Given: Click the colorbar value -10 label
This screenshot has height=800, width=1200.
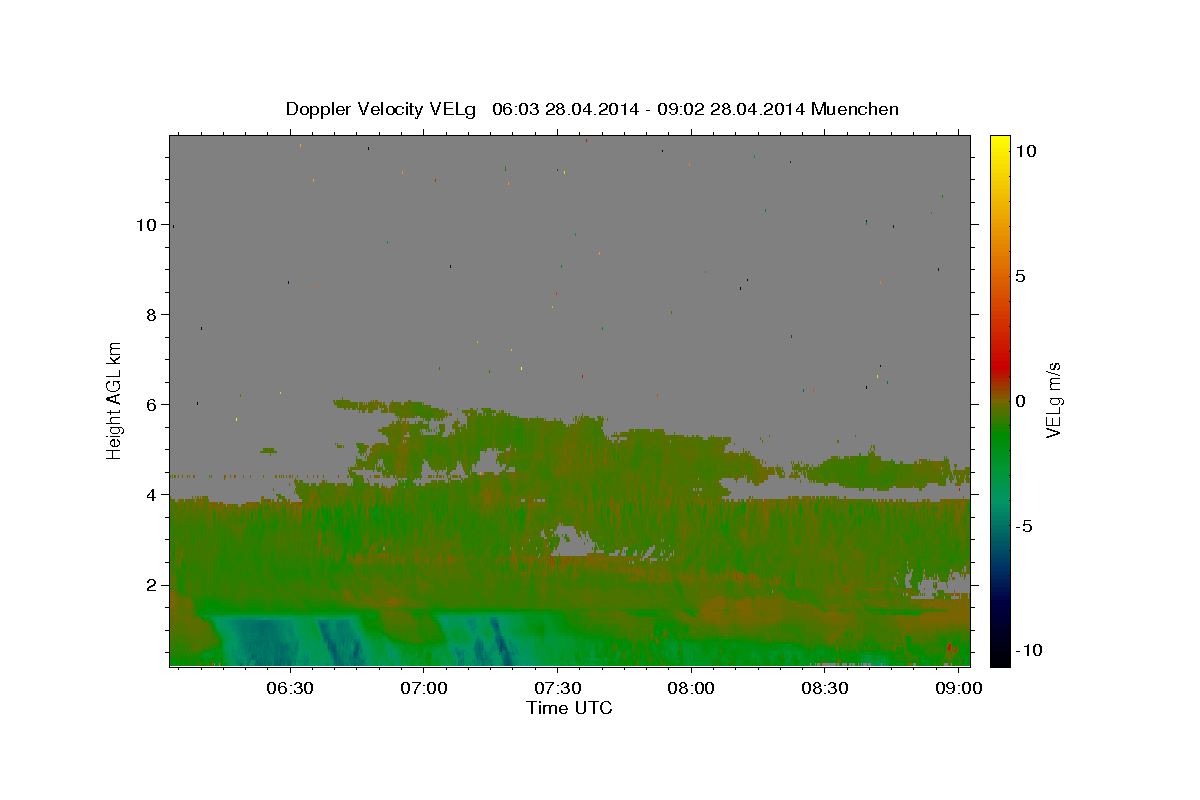Looking at the screenshot, I should click(1029, 651).
